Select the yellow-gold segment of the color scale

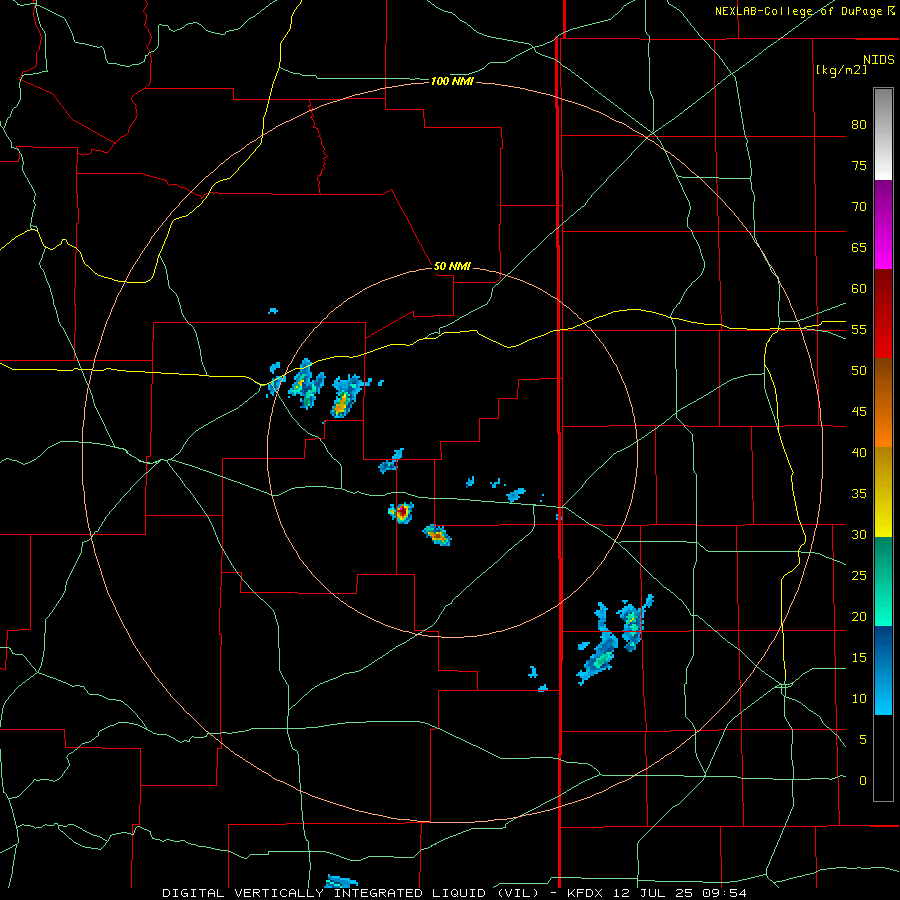883,492
